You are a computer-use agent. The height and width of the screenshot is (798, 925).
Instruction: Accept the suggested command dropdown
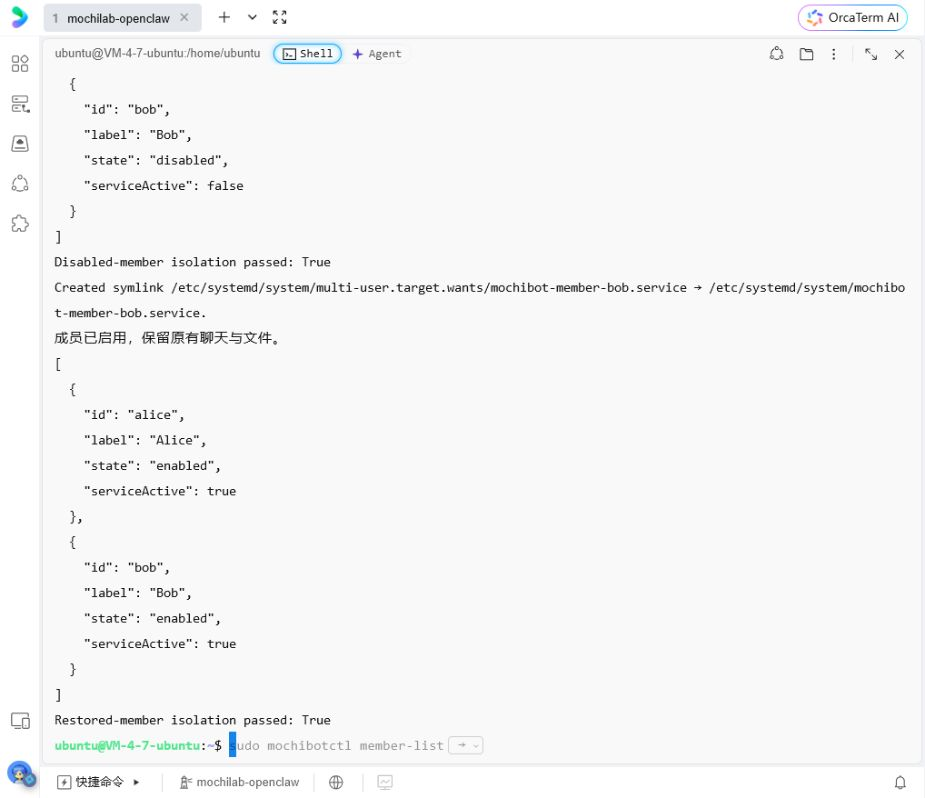tap(466, 746)
